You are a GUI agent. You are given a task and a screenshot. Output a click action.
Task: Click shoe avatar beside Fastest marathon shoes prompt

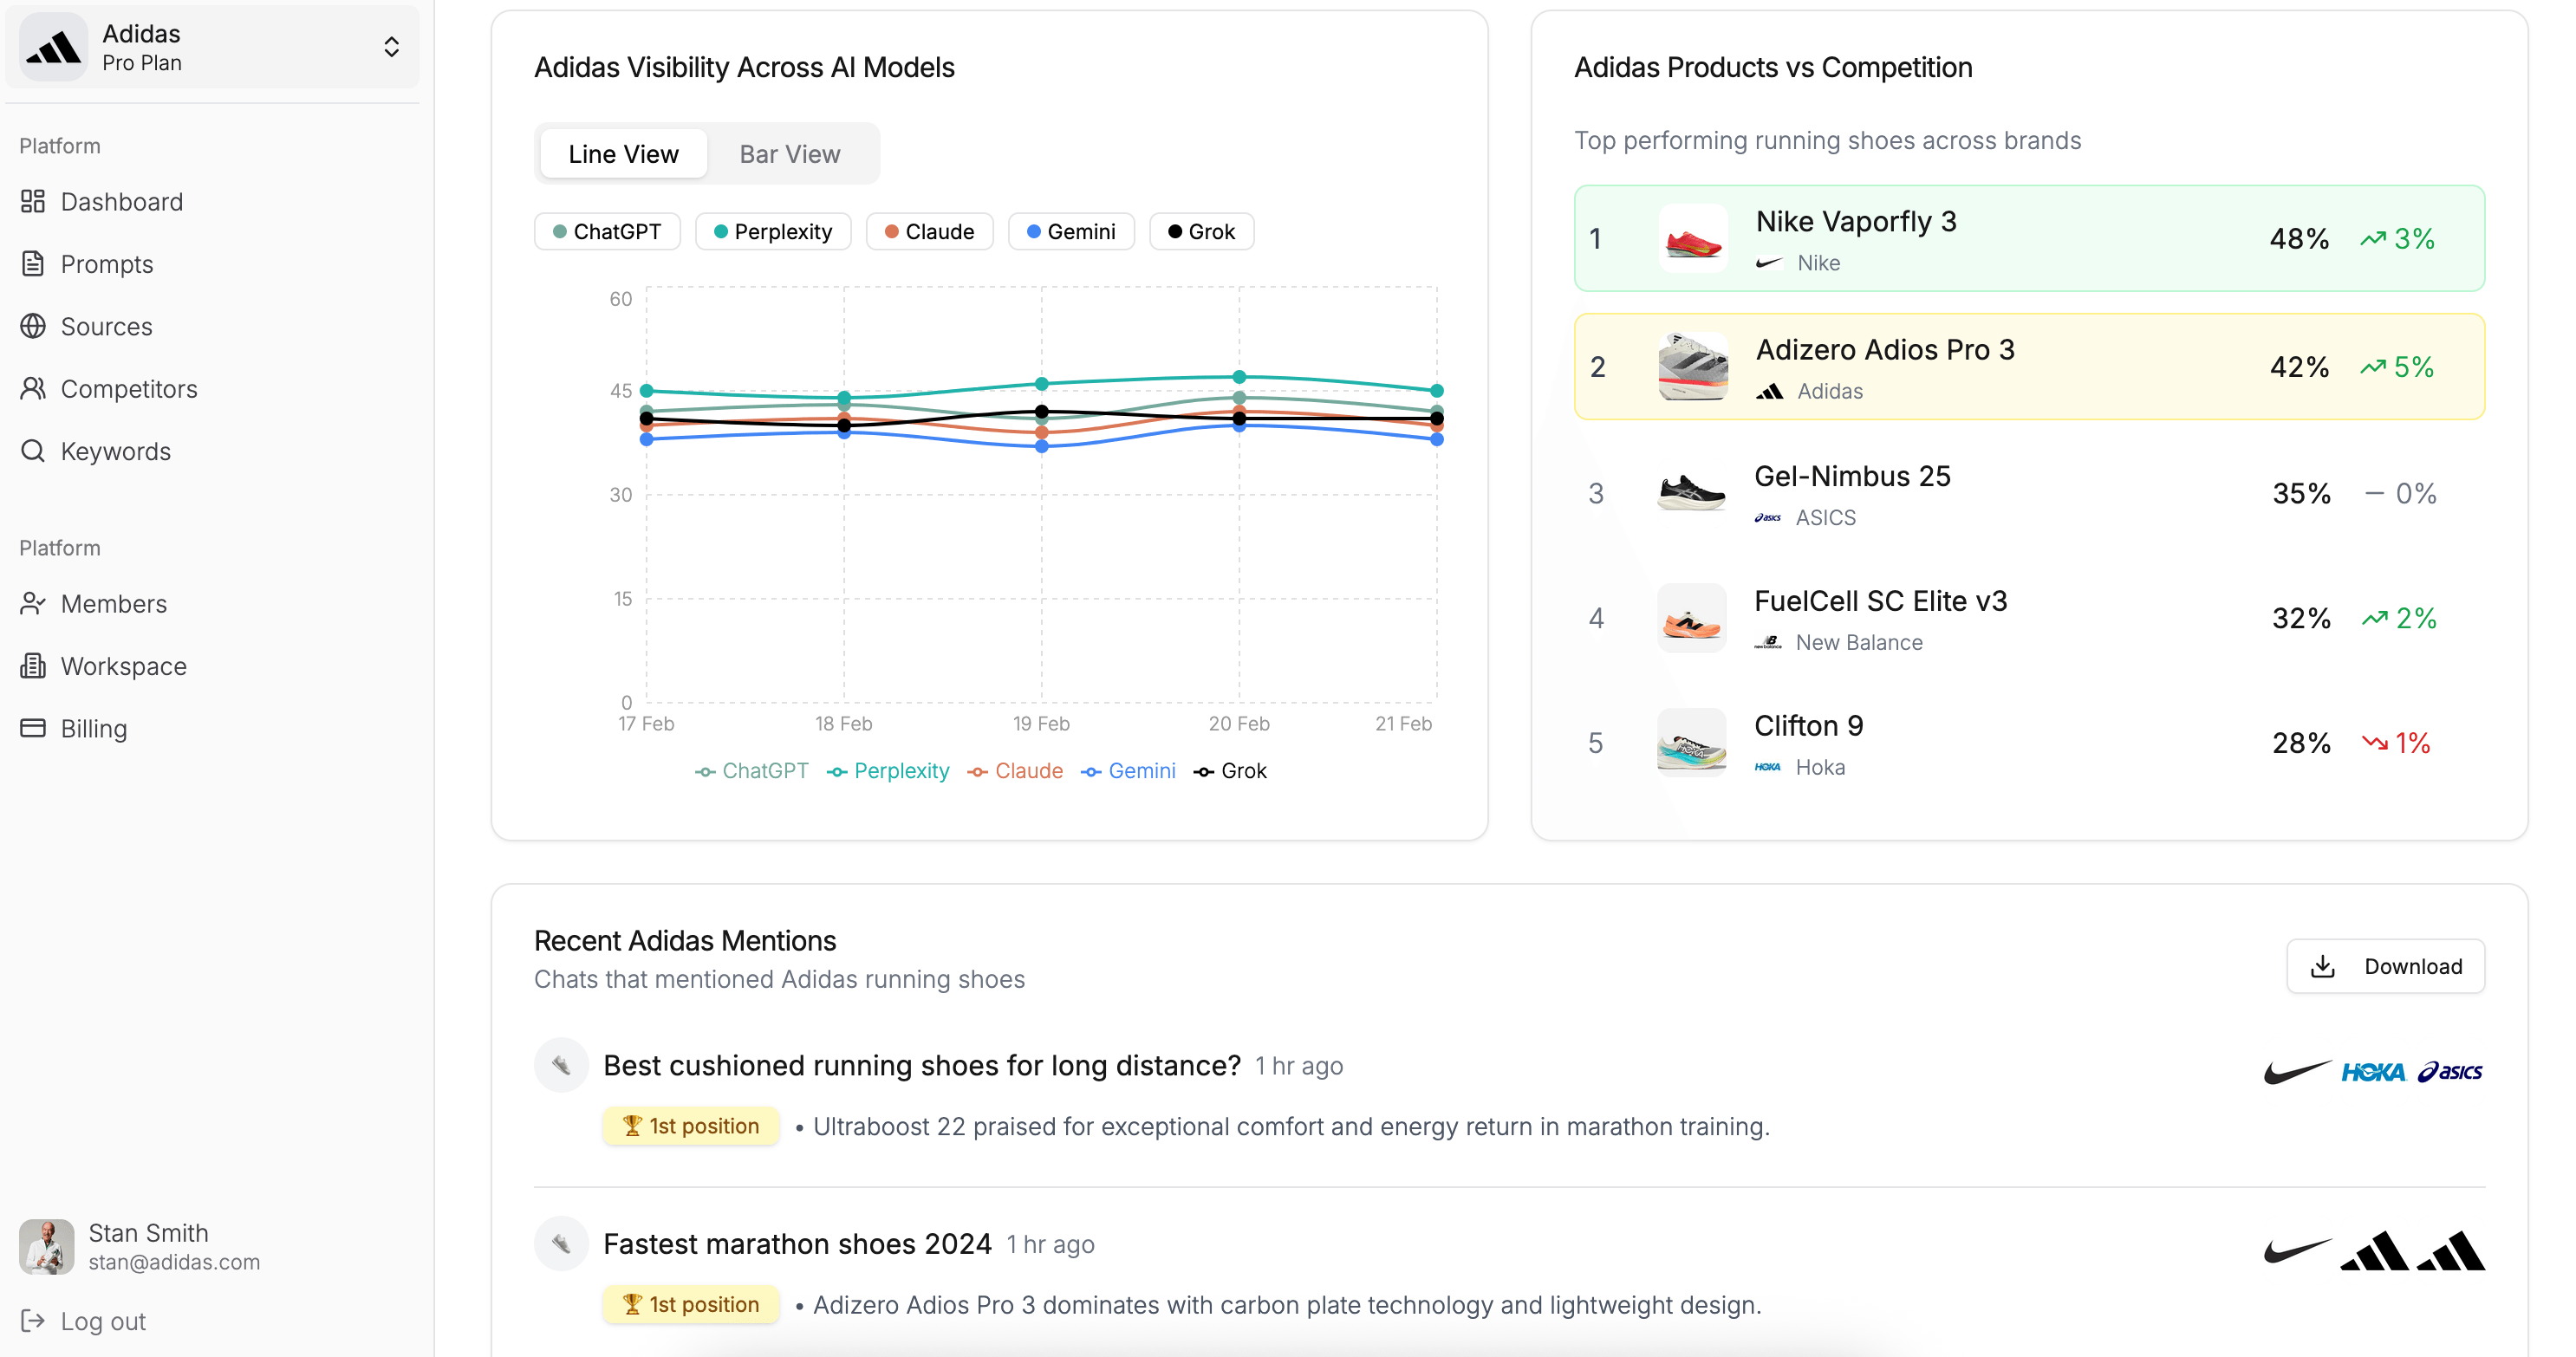pyautogui.click(x=561, y=1243)
